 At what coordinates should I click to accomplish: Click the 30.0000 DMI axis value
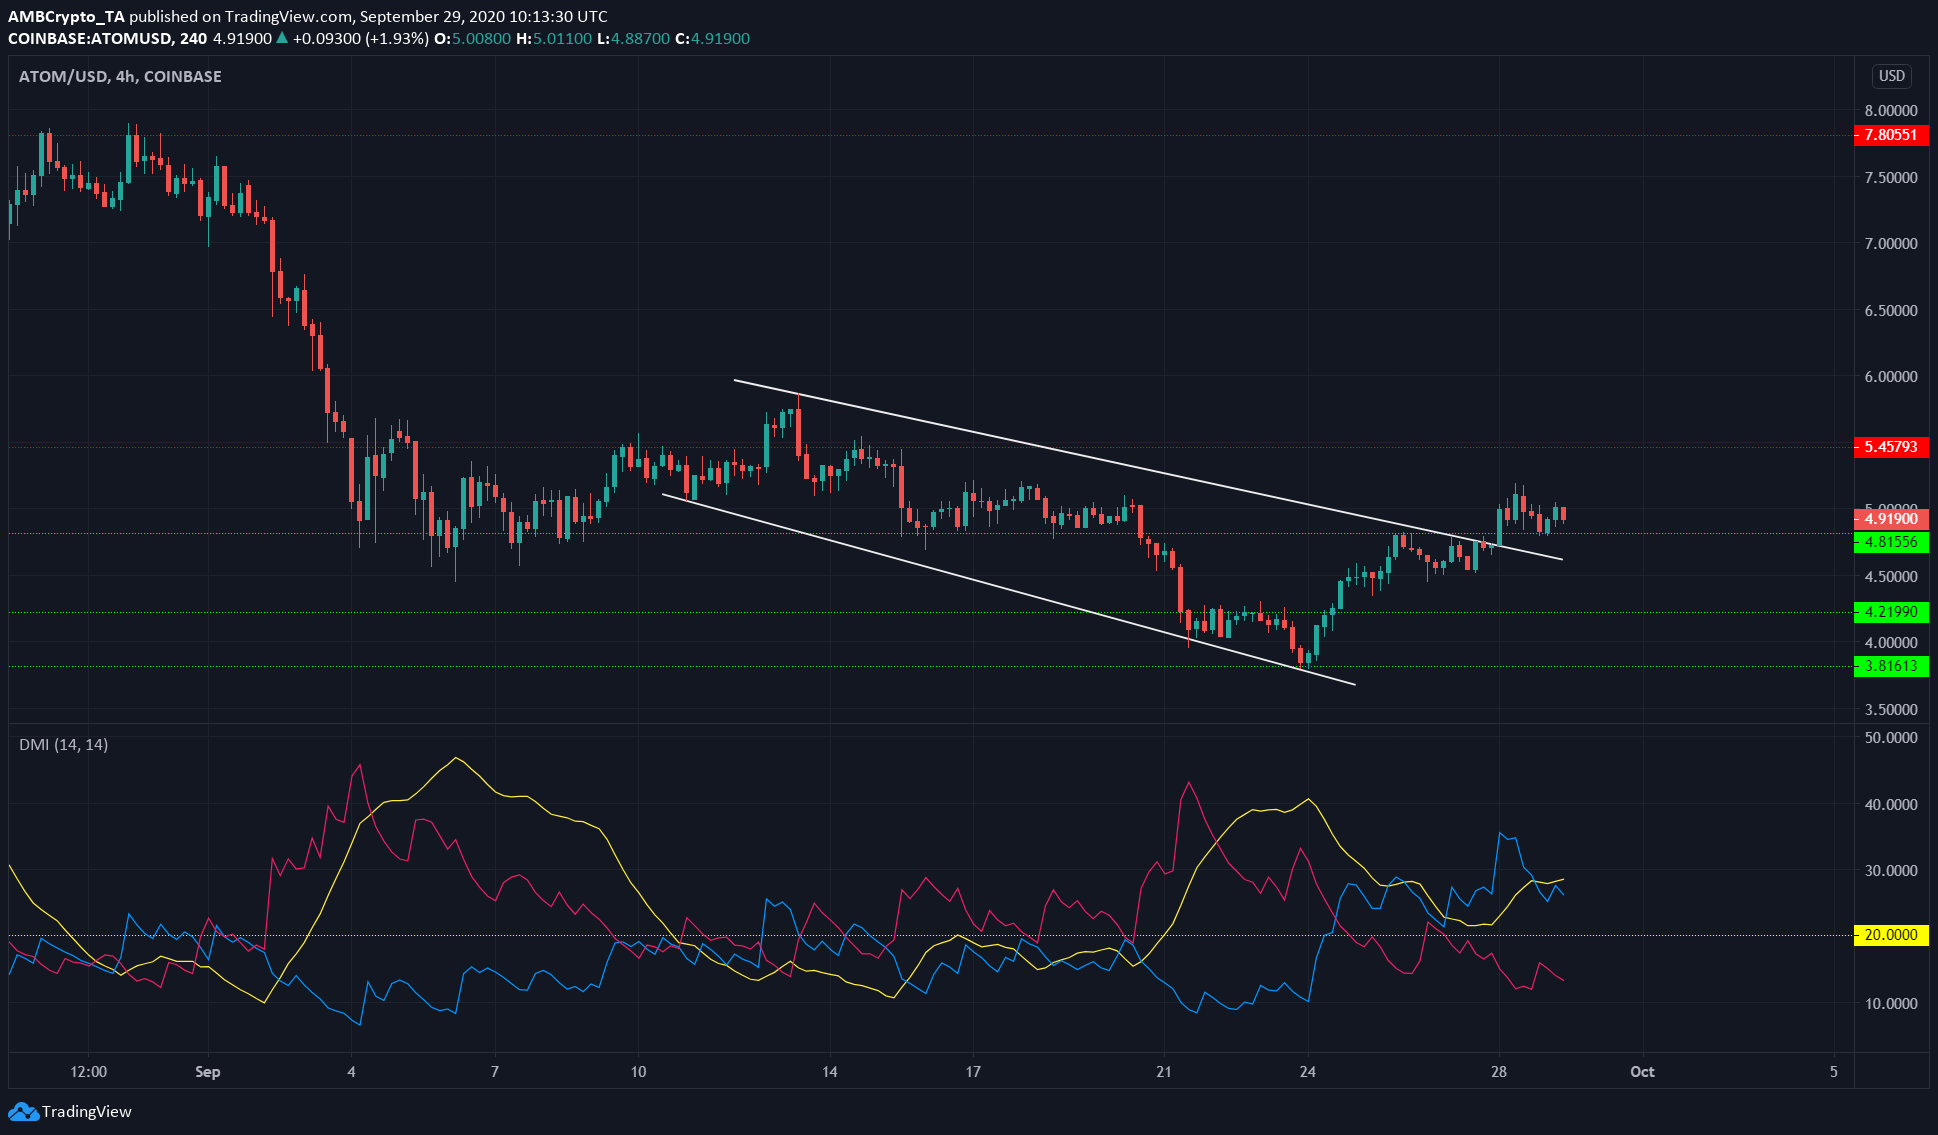point(1891,871)
